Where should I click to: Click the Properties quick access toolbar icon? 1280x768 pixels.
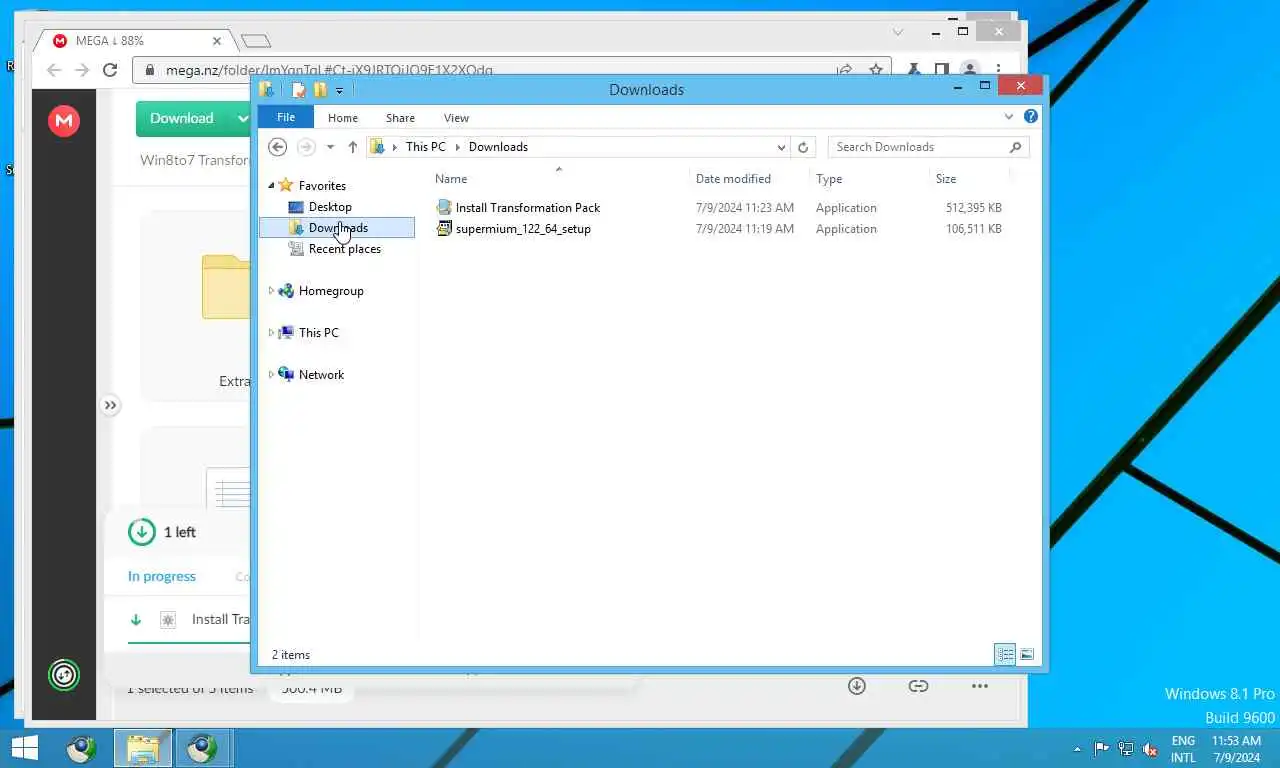click(x=298, y=90)
